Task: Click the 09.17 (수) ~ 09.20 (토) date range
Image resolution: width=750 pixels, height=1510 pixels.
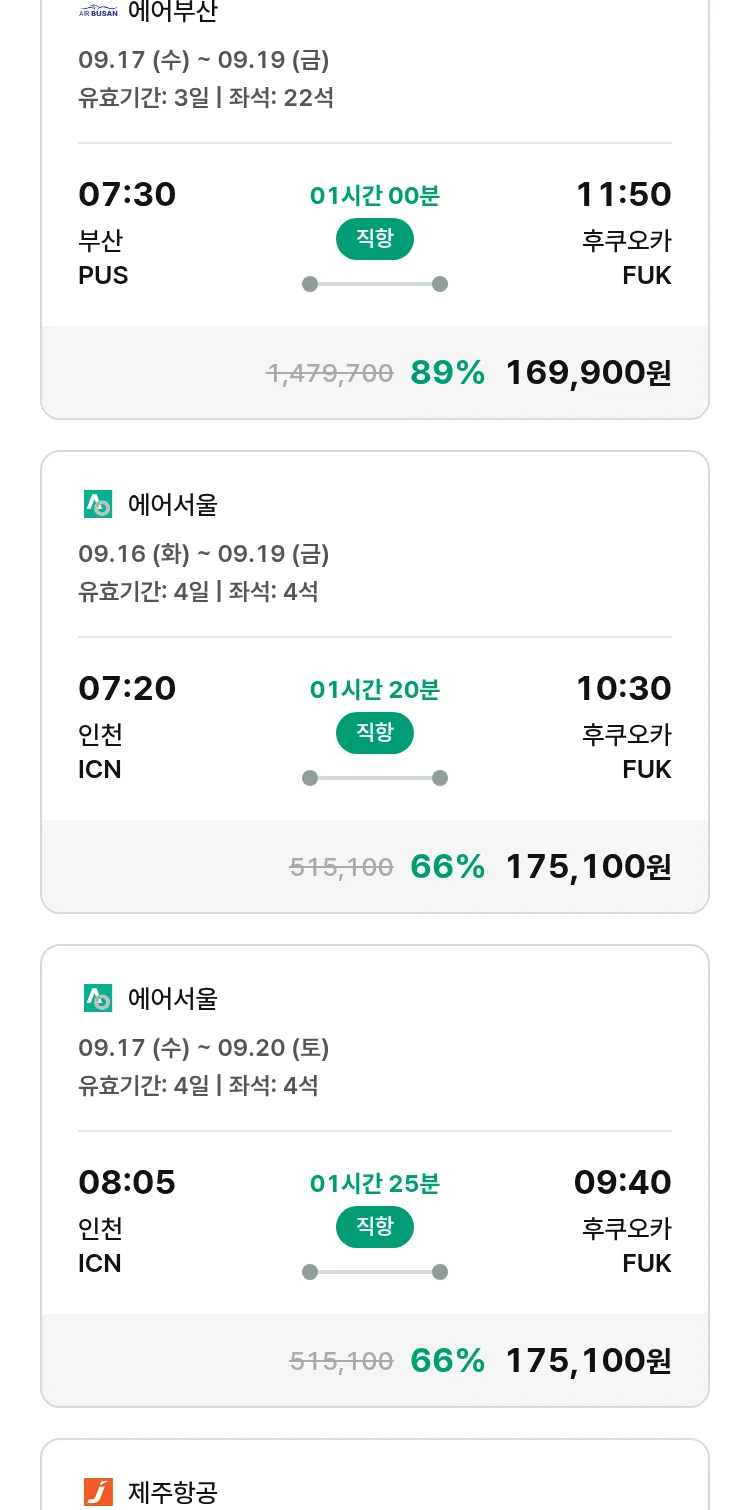Action: [204, 1048]
